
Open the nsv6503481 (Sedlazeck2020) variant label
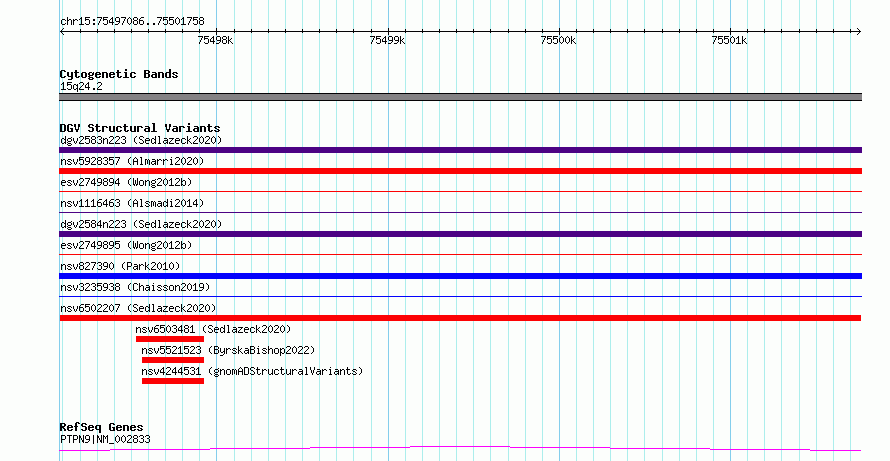tap(213, 329)
